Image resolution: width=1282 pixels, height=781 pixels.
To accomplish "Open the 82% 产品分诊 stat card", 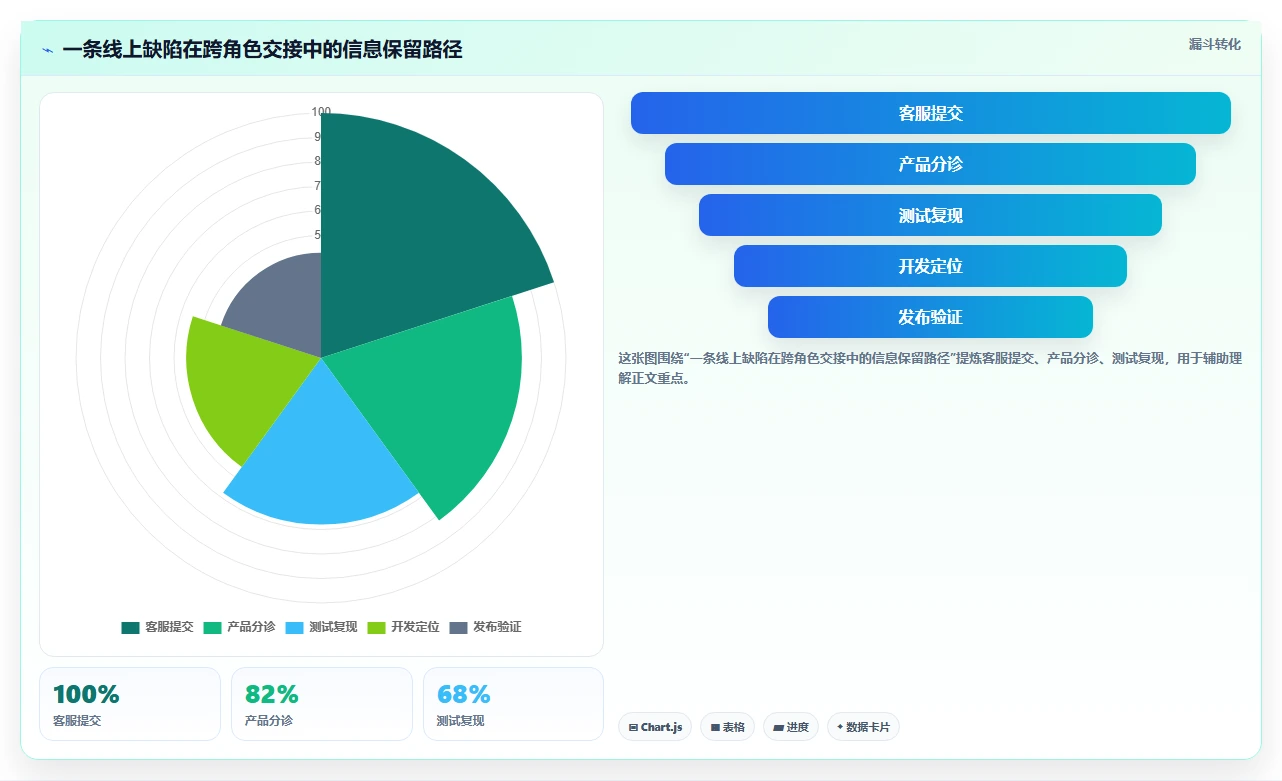I will click(322, 704).
